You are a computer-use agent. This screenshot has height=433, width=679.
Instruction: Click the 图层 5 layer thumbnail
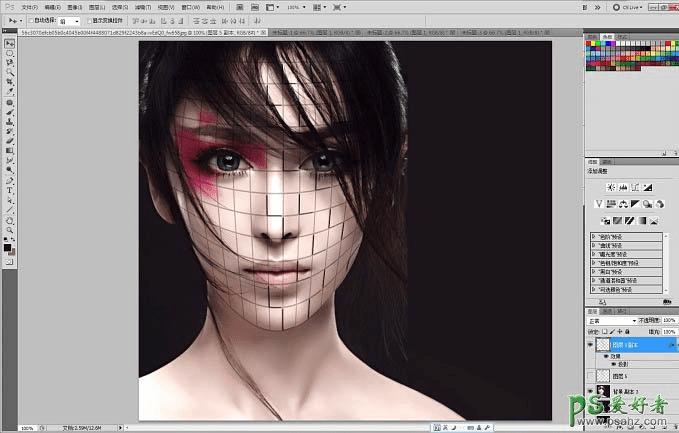click(x=603, y=375)
